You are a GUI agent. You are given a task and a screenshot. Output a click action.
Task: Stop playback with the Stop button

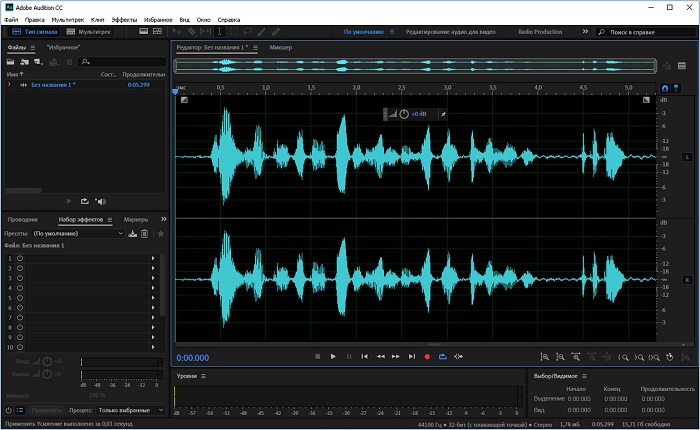click(x=318, y=356)
